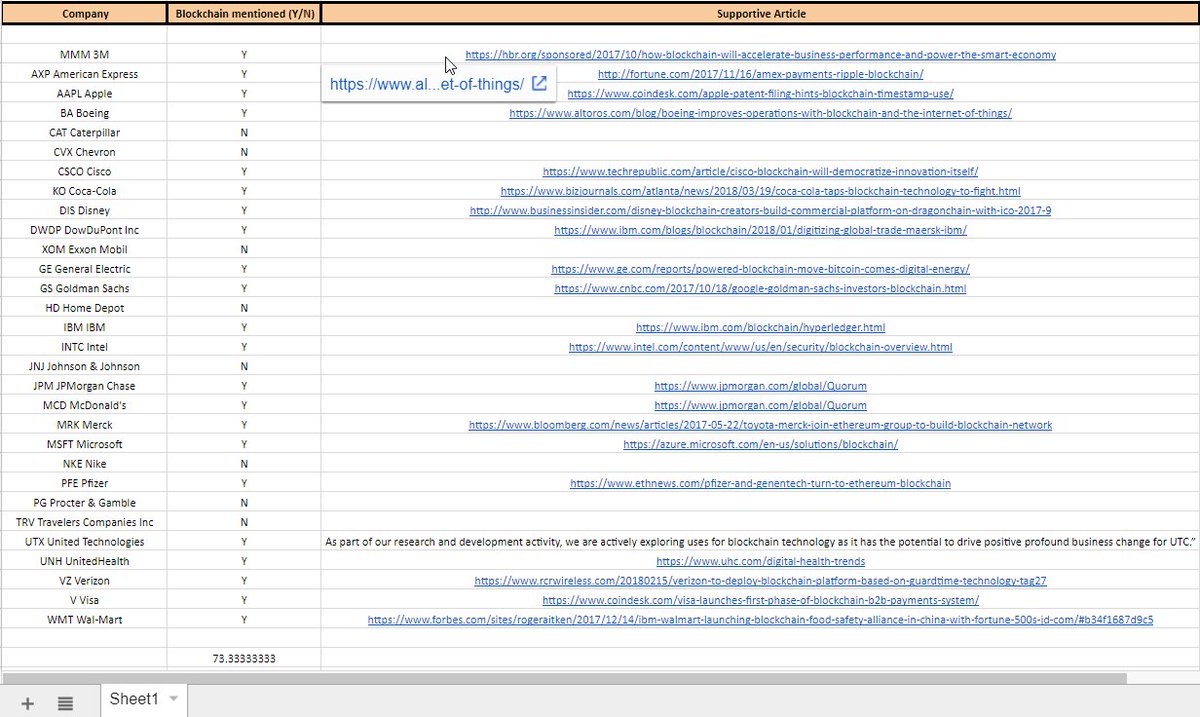Viewport: 1200px width, 717px height.
Task: Open the bizjournals Coca-Cola blockchain link
Action: pyautogui.click(x=760, y=191)
